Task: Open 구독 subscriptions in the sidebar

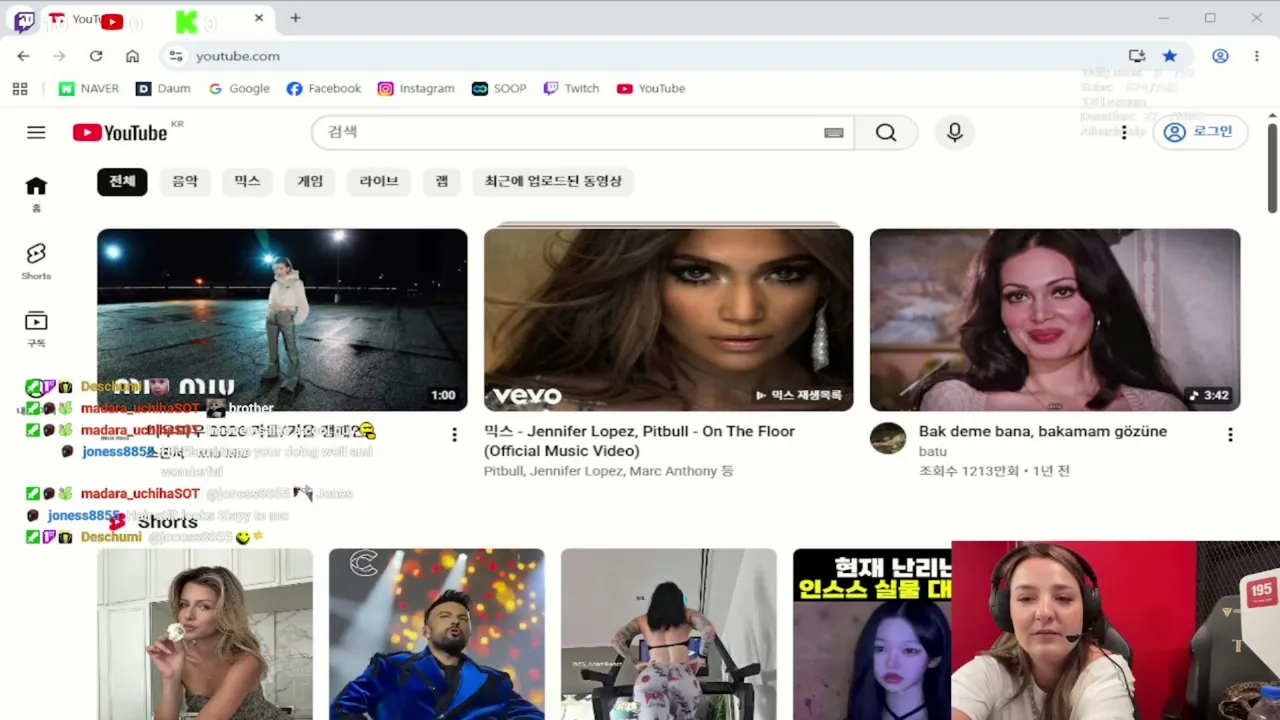Action: coord(36,328)
